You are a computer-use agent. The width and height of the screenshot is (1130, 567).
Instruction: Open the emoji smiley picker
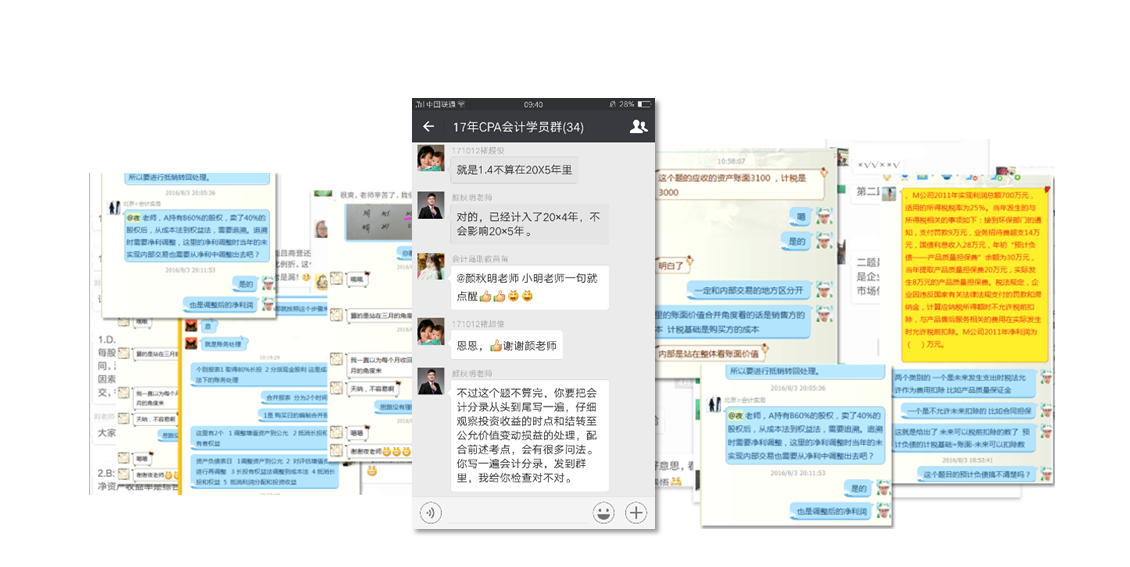pos(603,513)
